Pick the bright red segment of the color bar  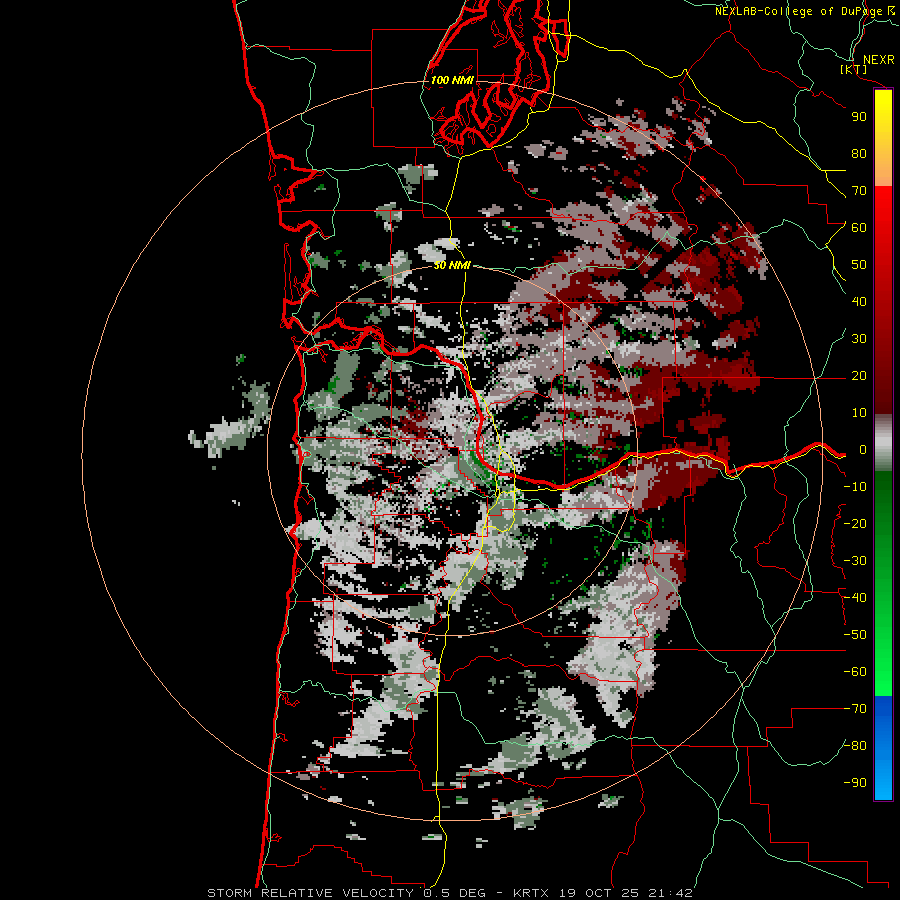click(x=883, y=300)
